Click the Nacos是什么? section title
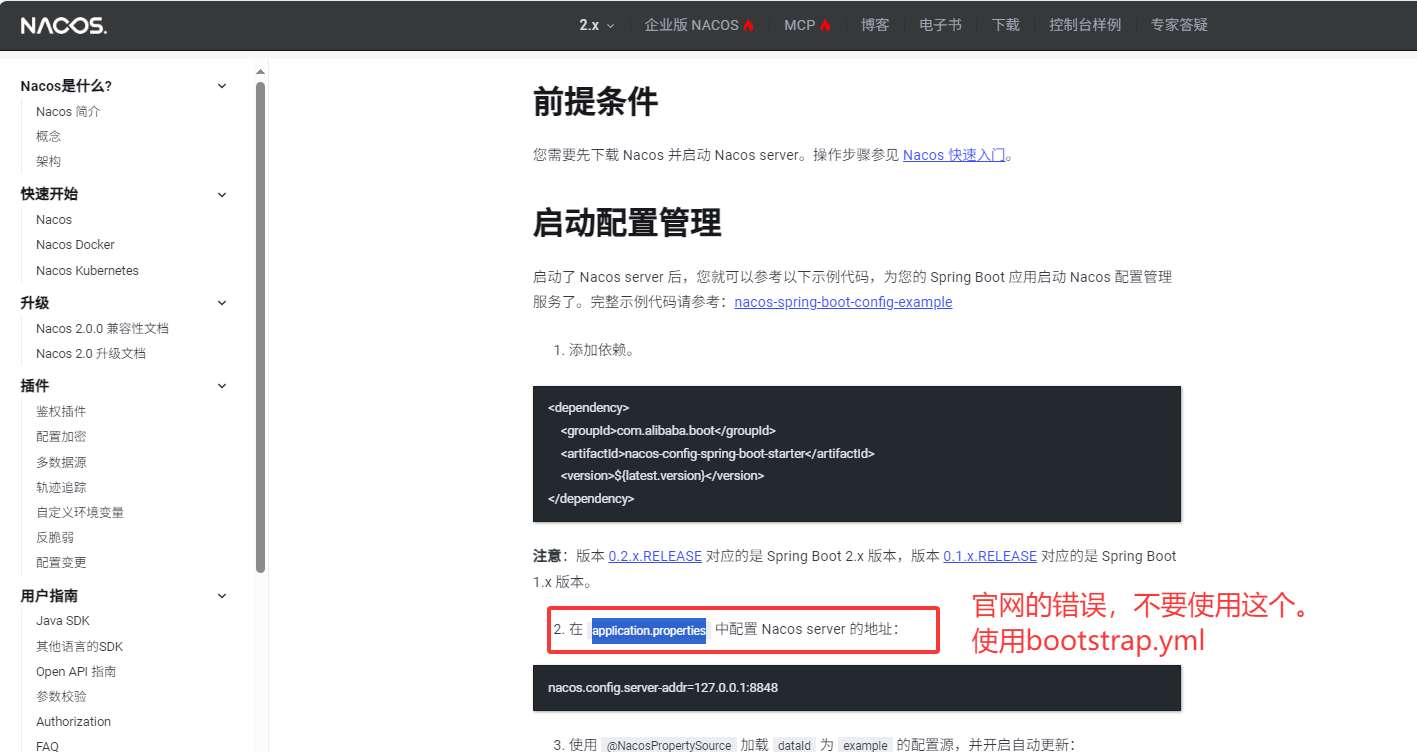This screenshot has height=752, width=1417. point(66,86)
